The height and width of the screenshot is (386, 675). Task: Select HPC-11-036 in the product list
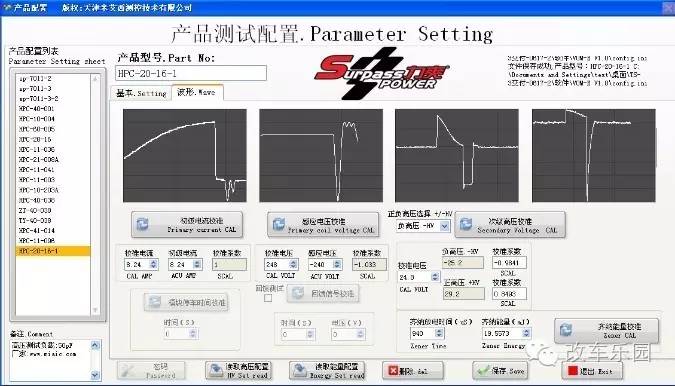click(53, 149)
